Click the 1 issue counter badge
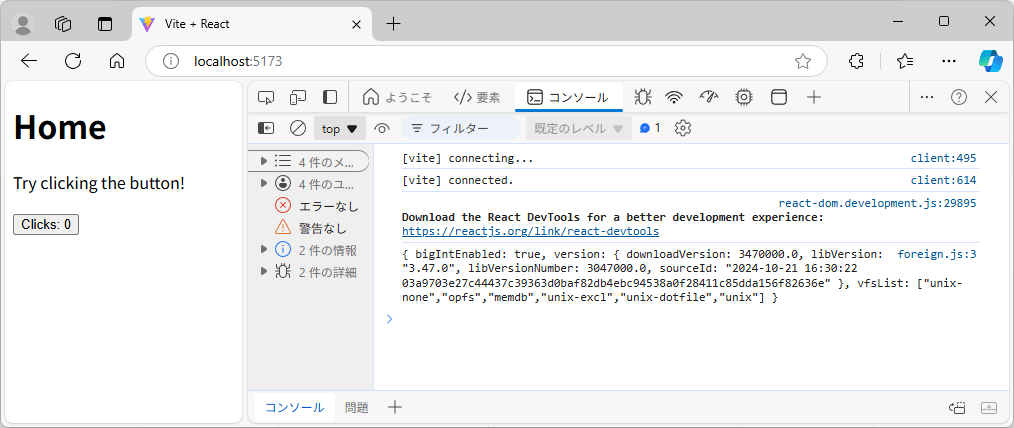 (x=650, y=128)
